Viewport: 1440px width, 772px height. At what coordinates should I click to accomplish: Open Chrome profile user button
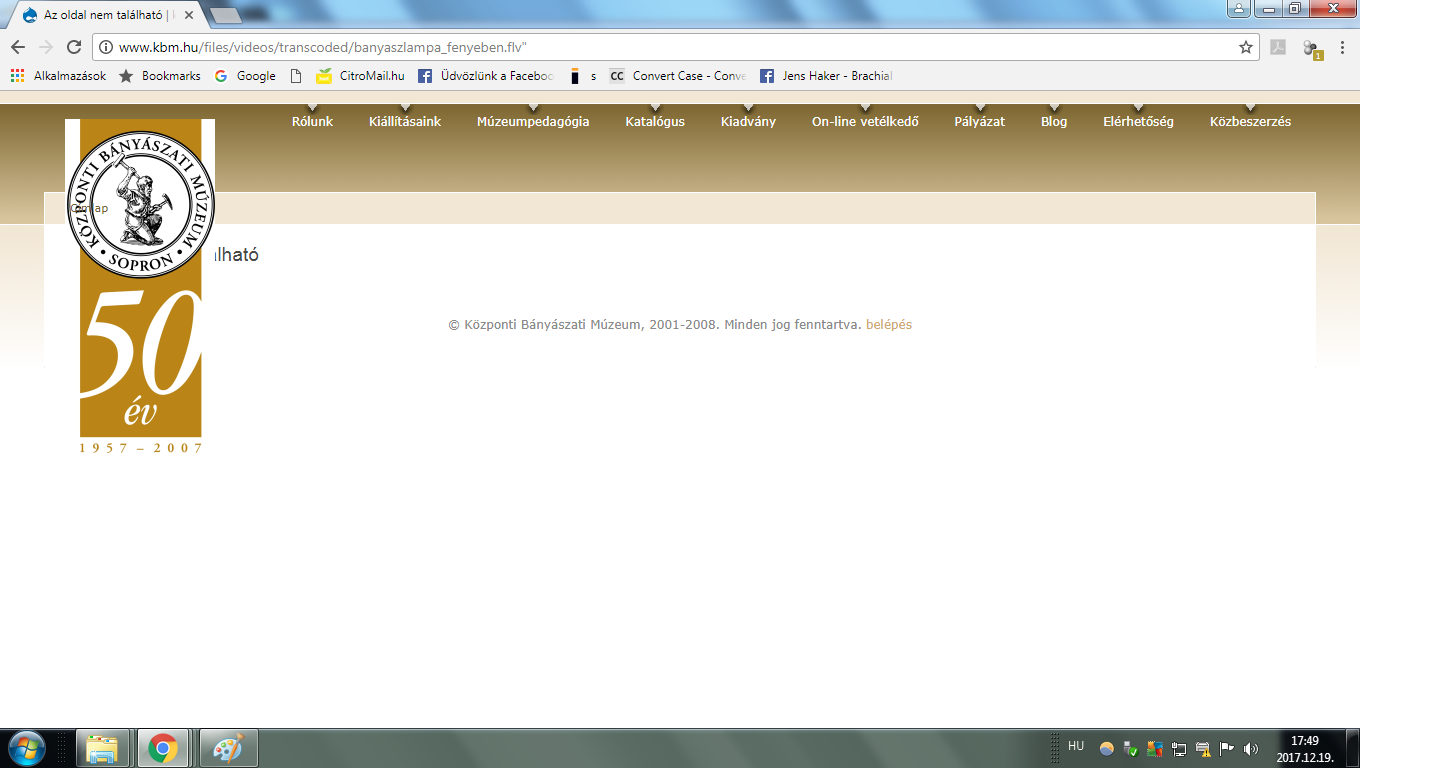coord(1239,8)
